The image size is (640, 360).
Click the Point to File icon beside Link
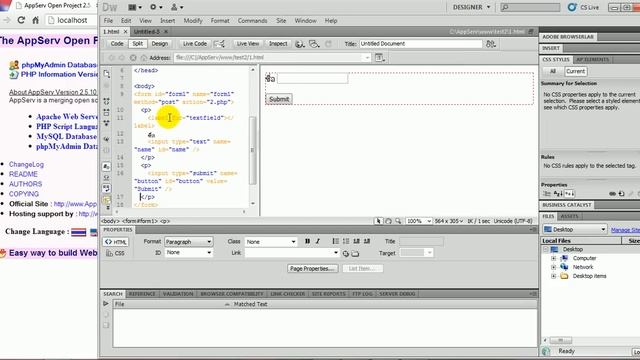click(346, 253)
